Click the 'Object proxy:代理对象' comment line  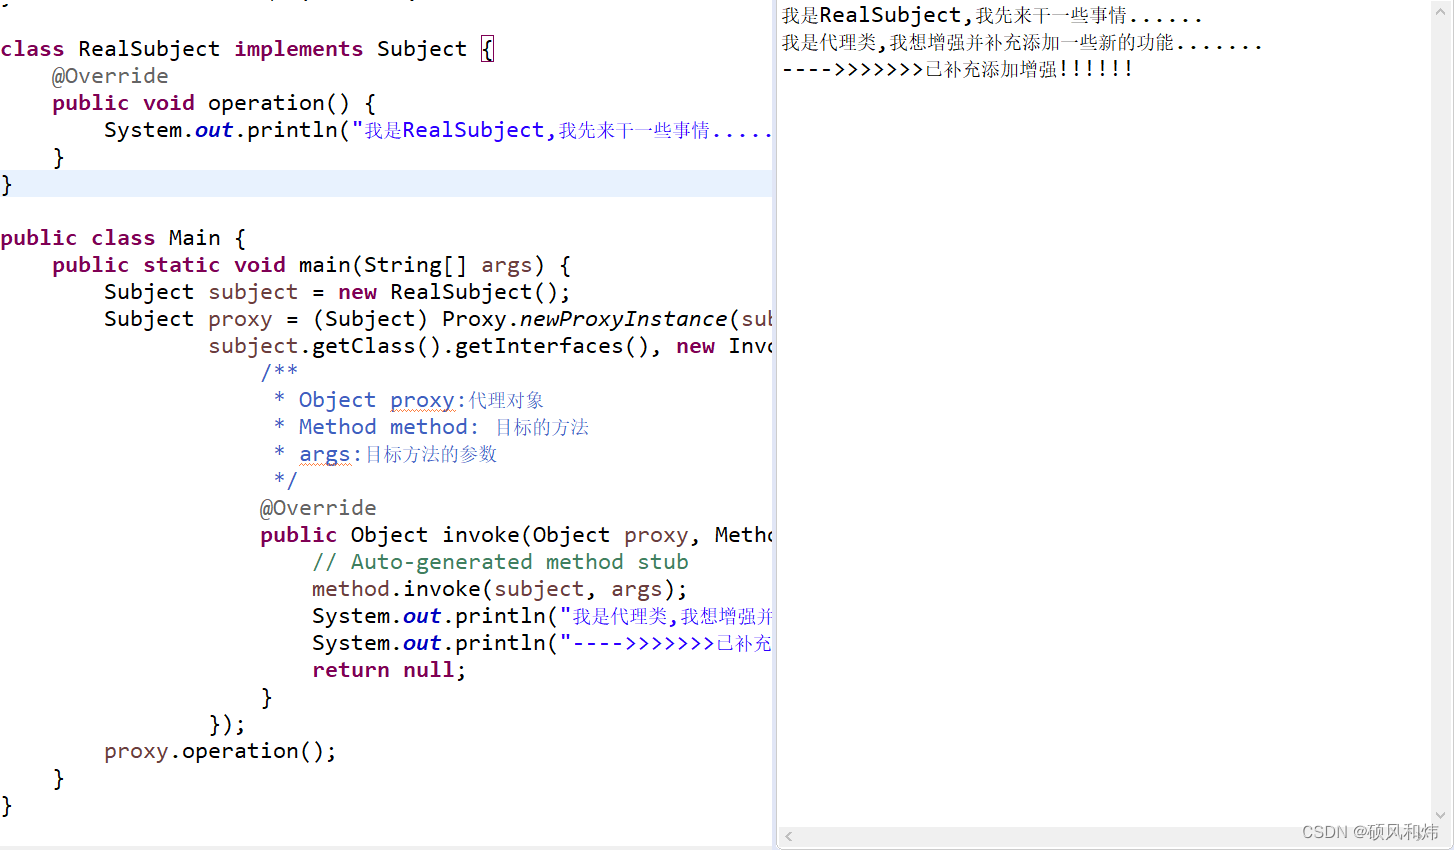pyautogui.click(x=409, y=400)
